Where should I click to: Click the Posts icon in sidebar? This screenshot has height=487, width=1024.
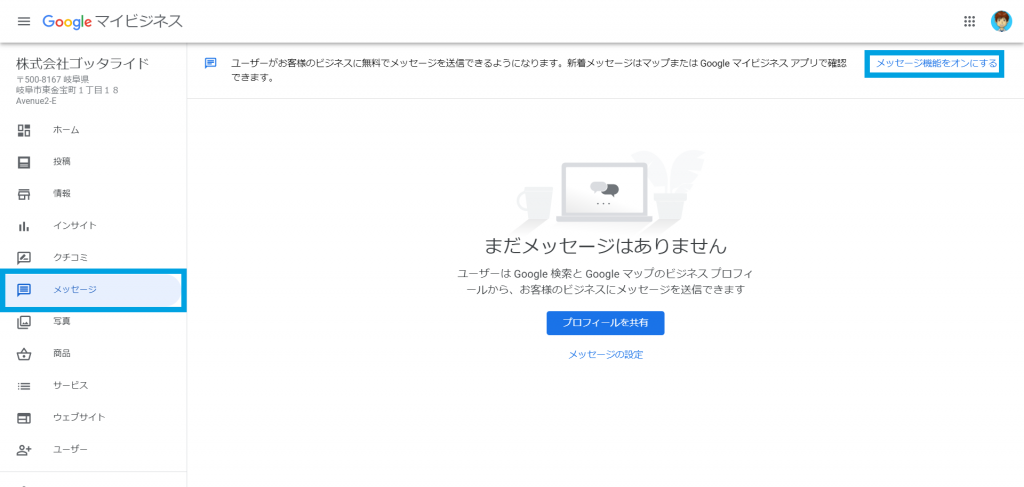[24, 162]
